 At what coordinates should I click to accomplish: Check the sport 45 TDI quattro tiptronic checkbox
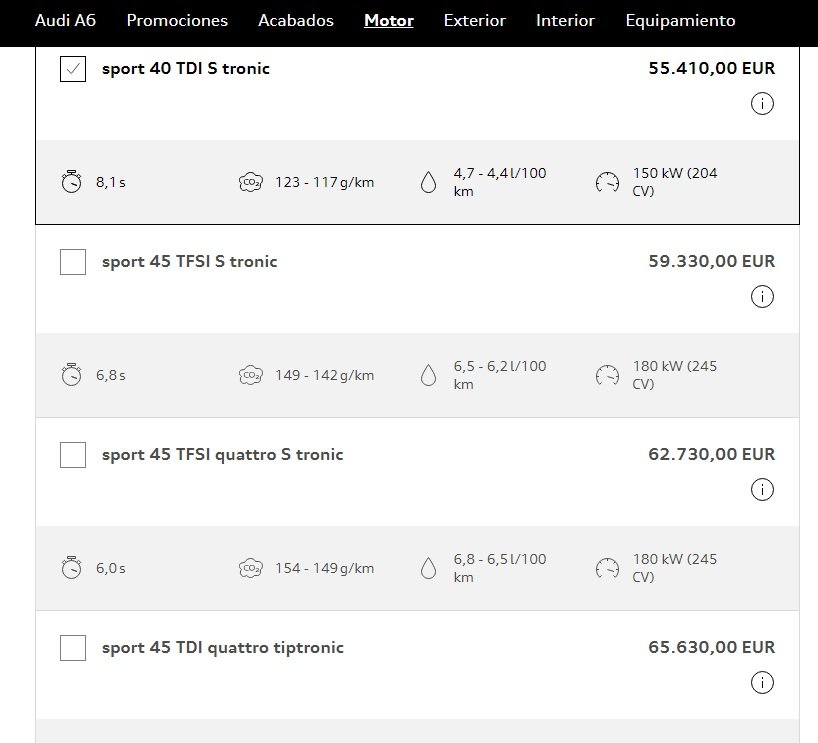(x=73, y=648)
